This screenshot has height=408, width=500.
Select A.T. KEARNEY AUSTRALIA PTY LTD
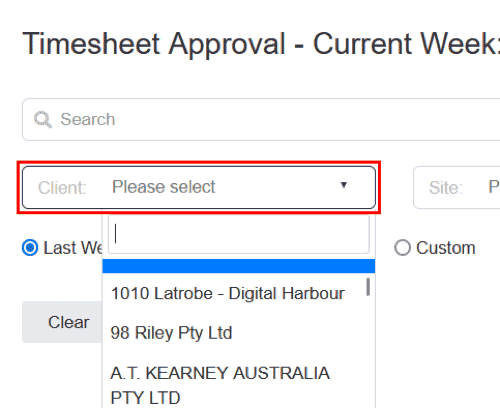(220, 385)
